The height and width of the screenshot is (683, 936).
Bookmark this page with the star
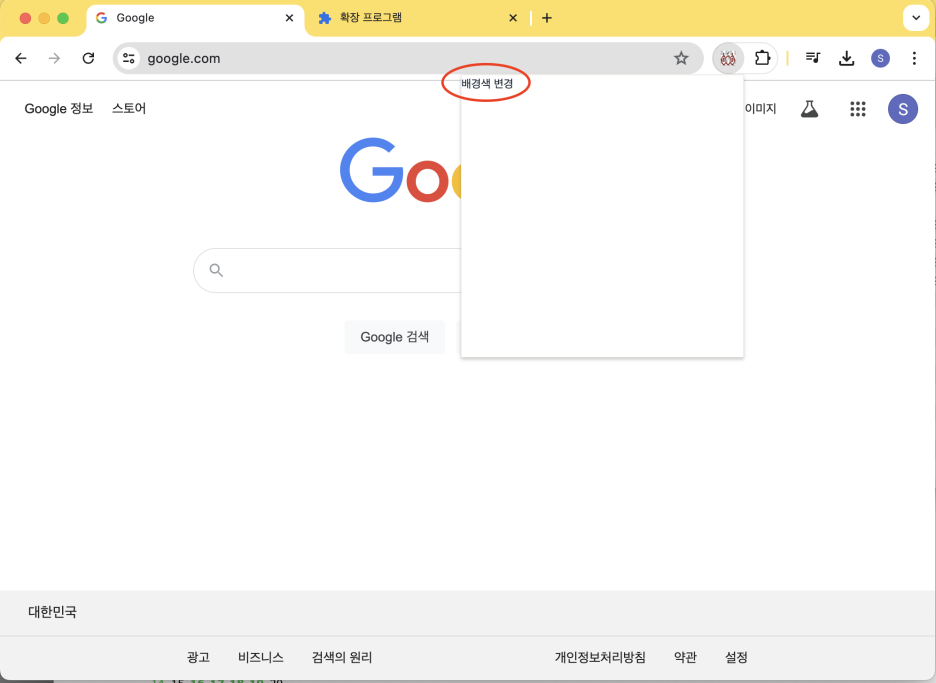tap(681, 58)
